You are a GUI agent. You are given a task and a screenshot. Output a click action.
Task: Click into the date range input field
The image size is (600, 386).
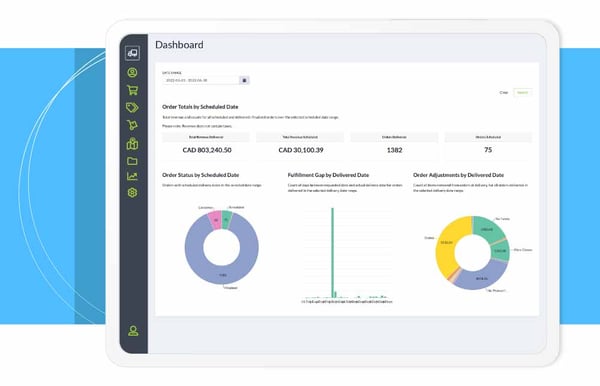(201, 80)
